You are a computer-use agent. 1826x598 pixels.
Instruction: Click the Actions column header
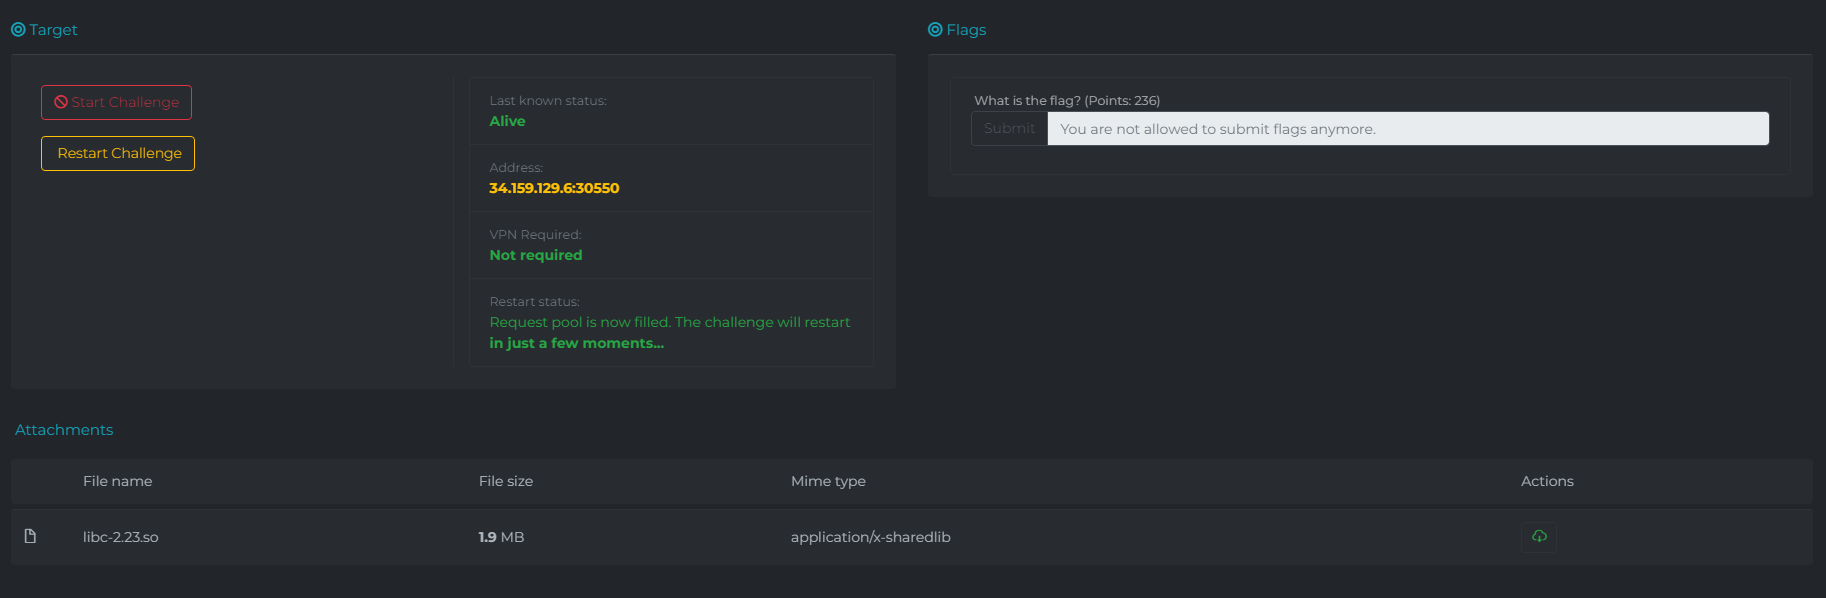coord(1547,481)
